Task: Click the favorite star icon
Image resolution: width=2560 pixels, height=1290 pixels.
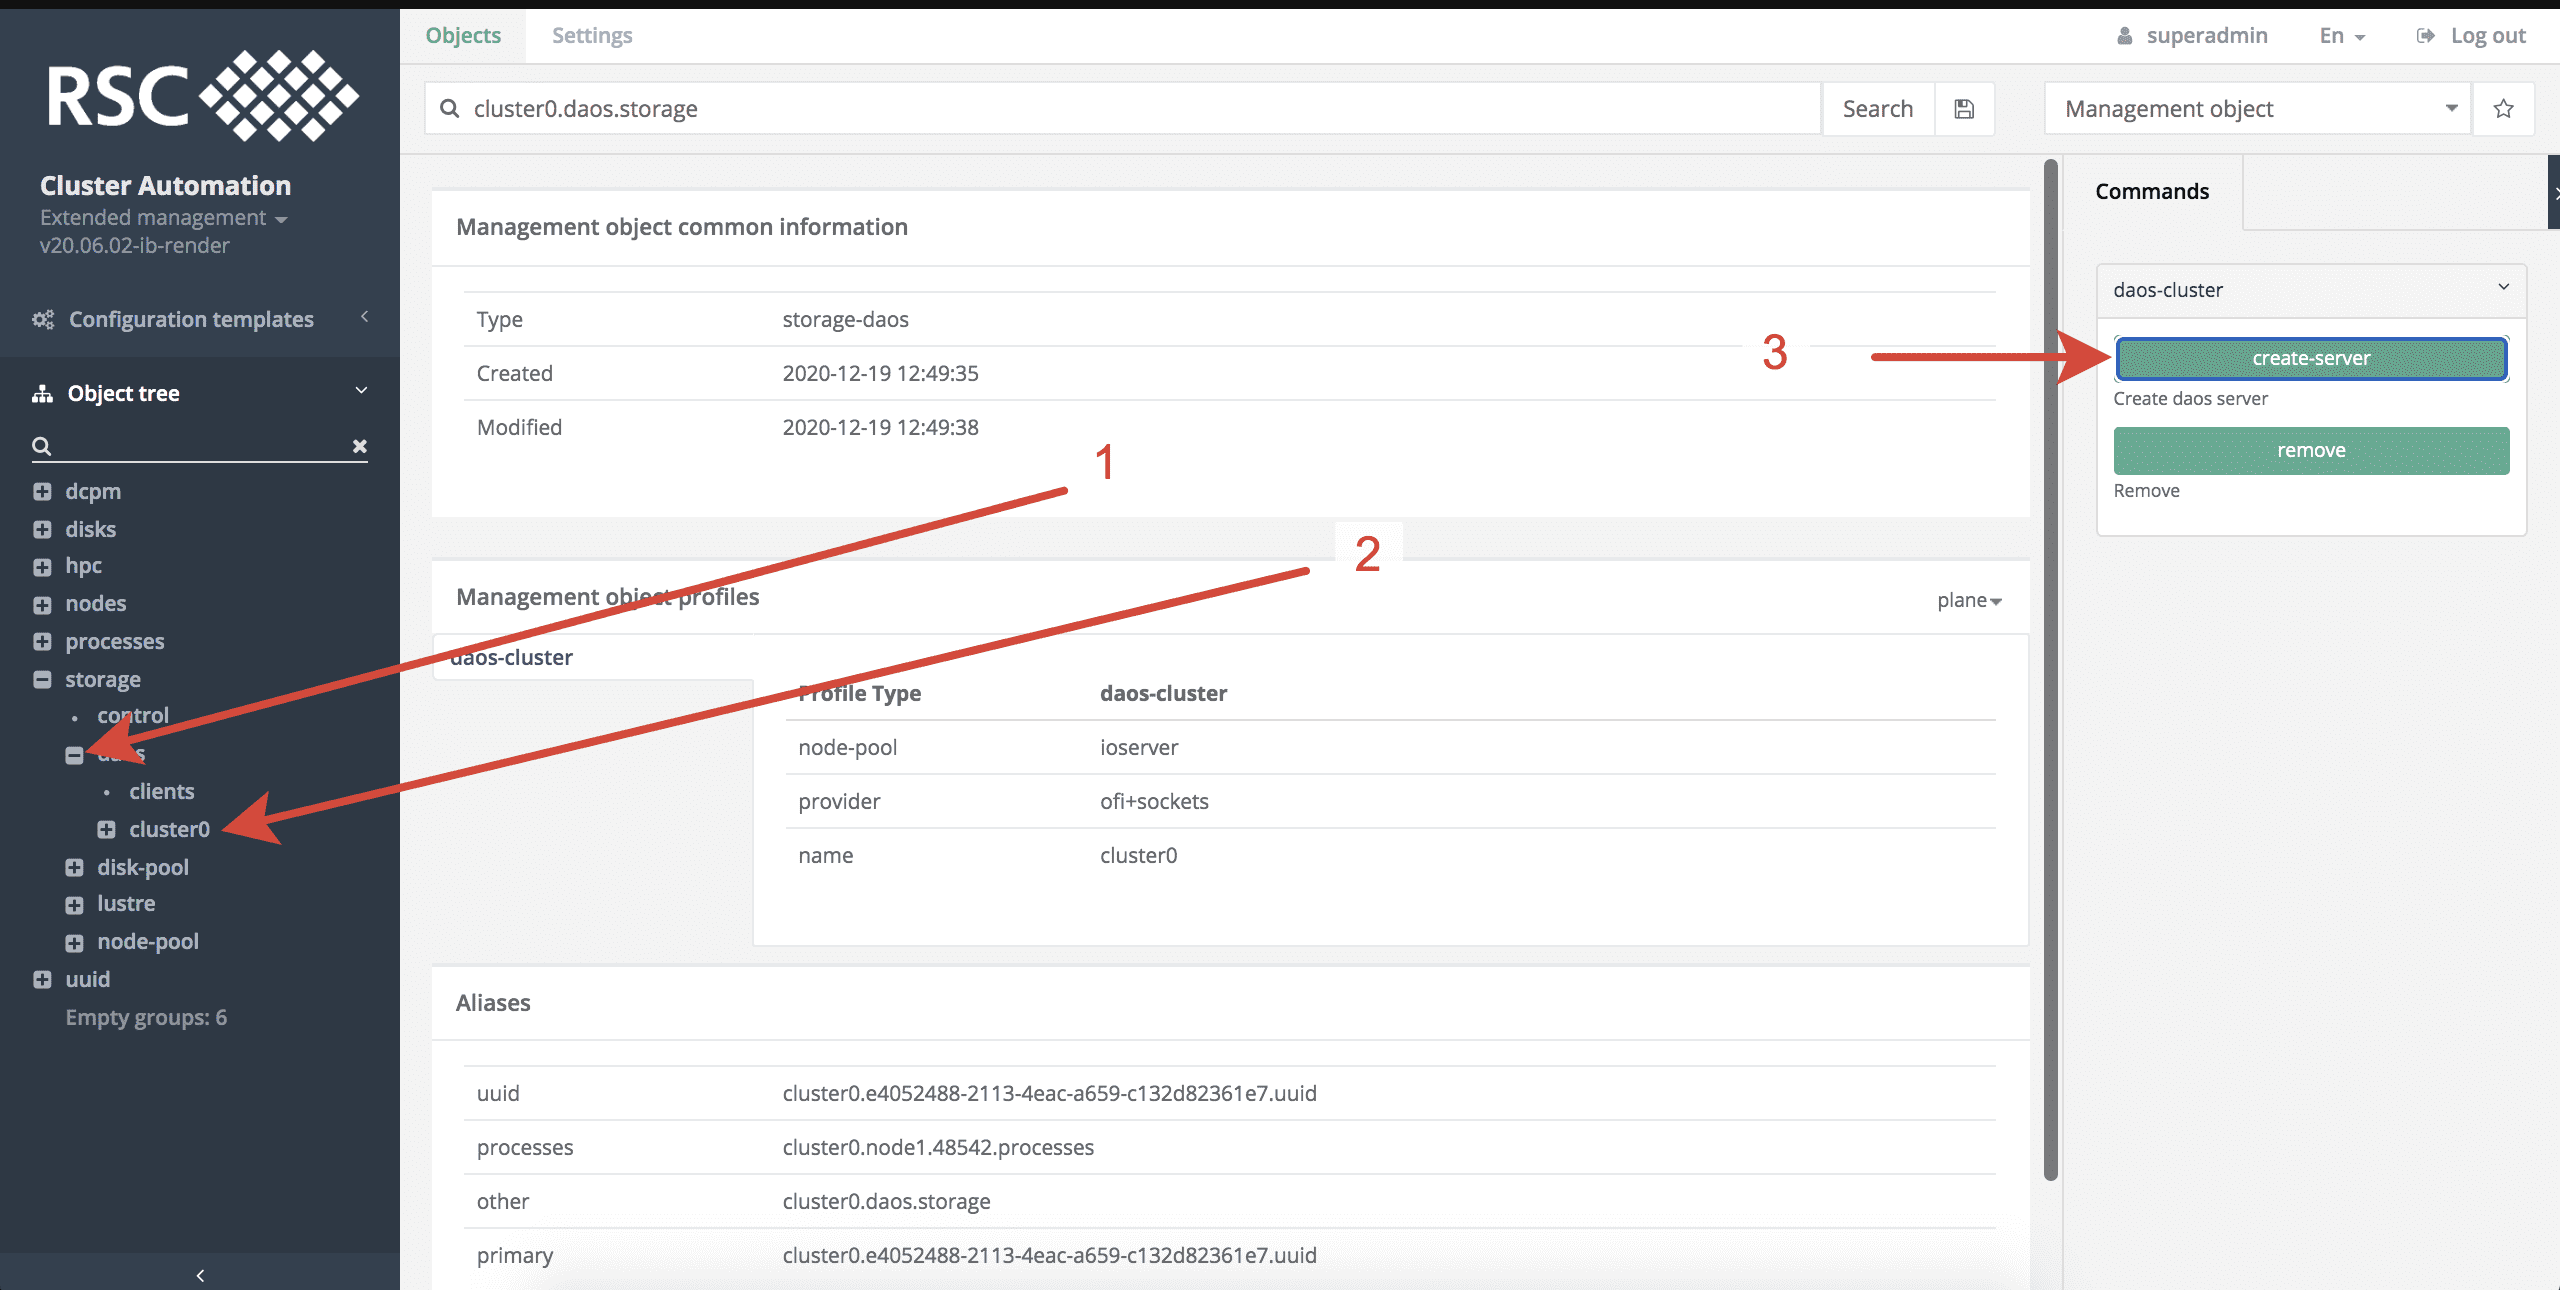Action: pyautogui.click(x=2503, y=109)
